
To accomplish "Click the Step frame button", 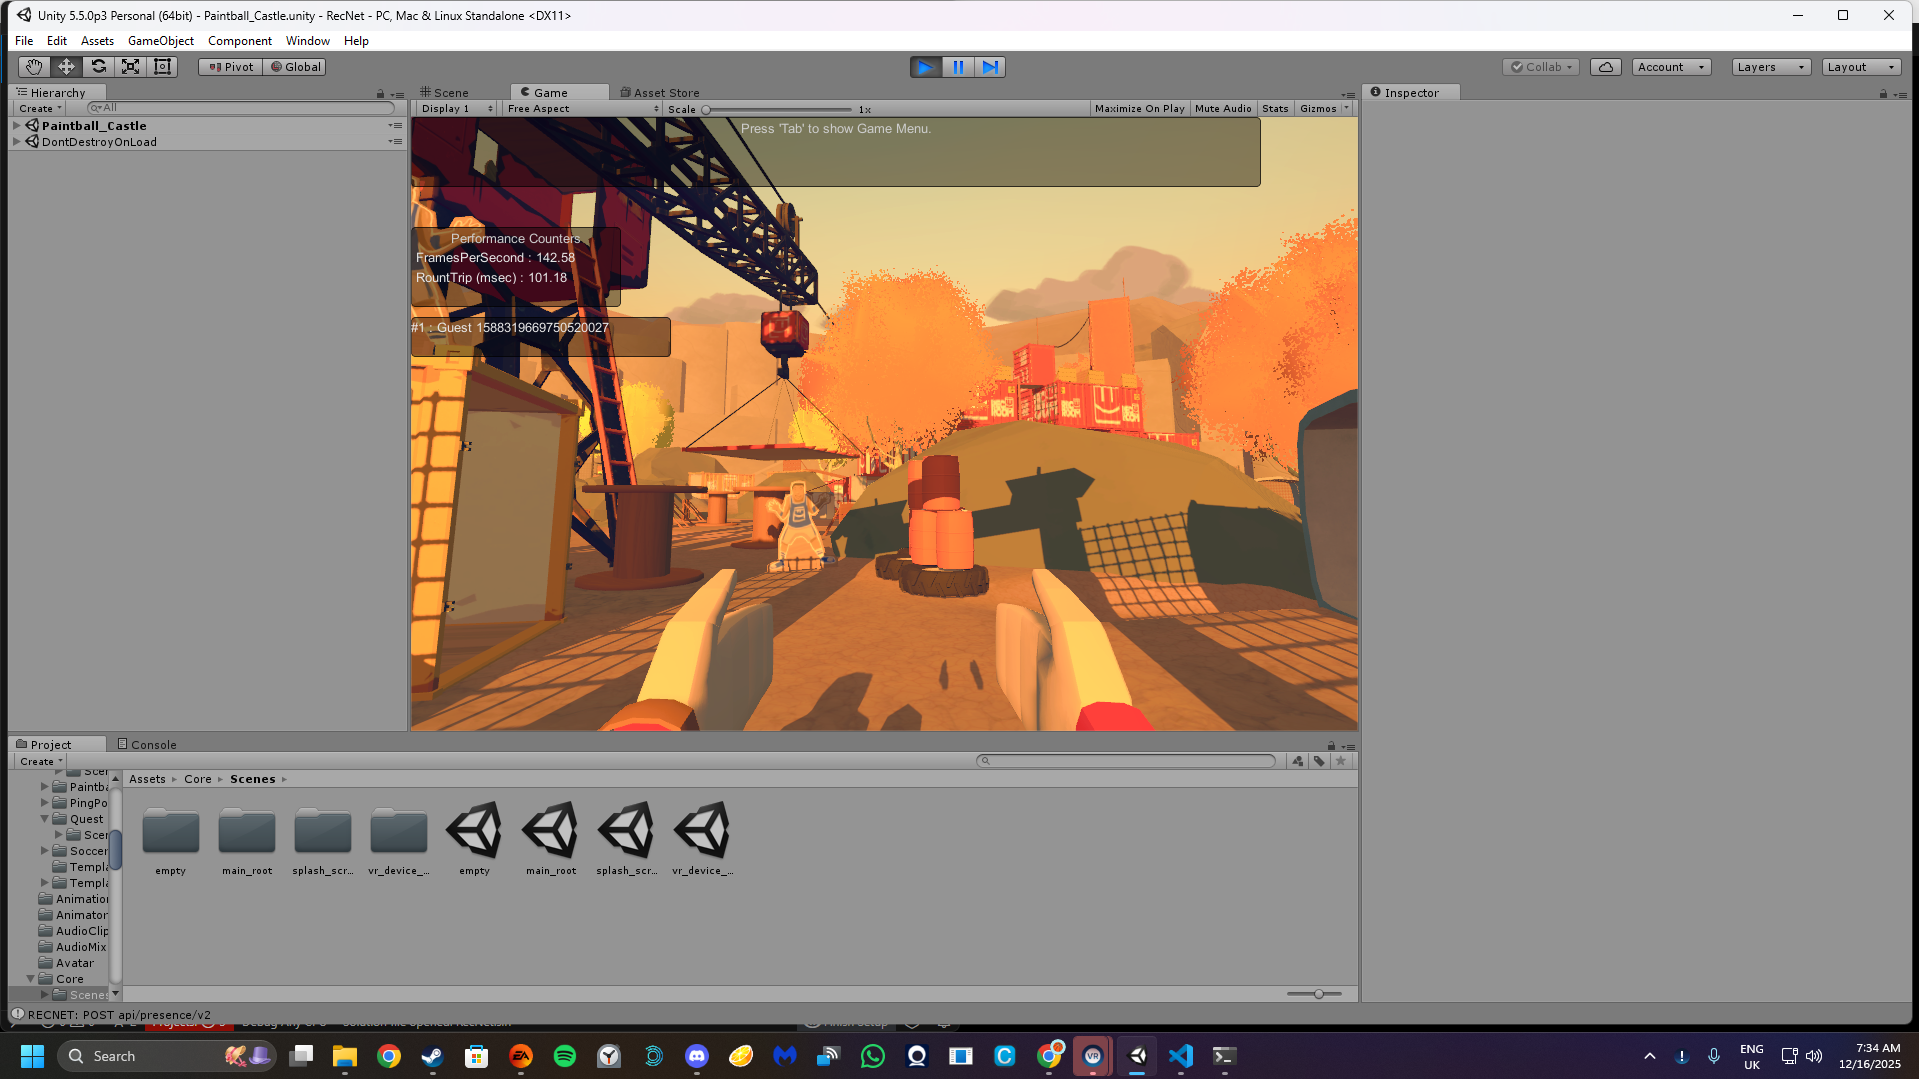I will tap(990, 67).
